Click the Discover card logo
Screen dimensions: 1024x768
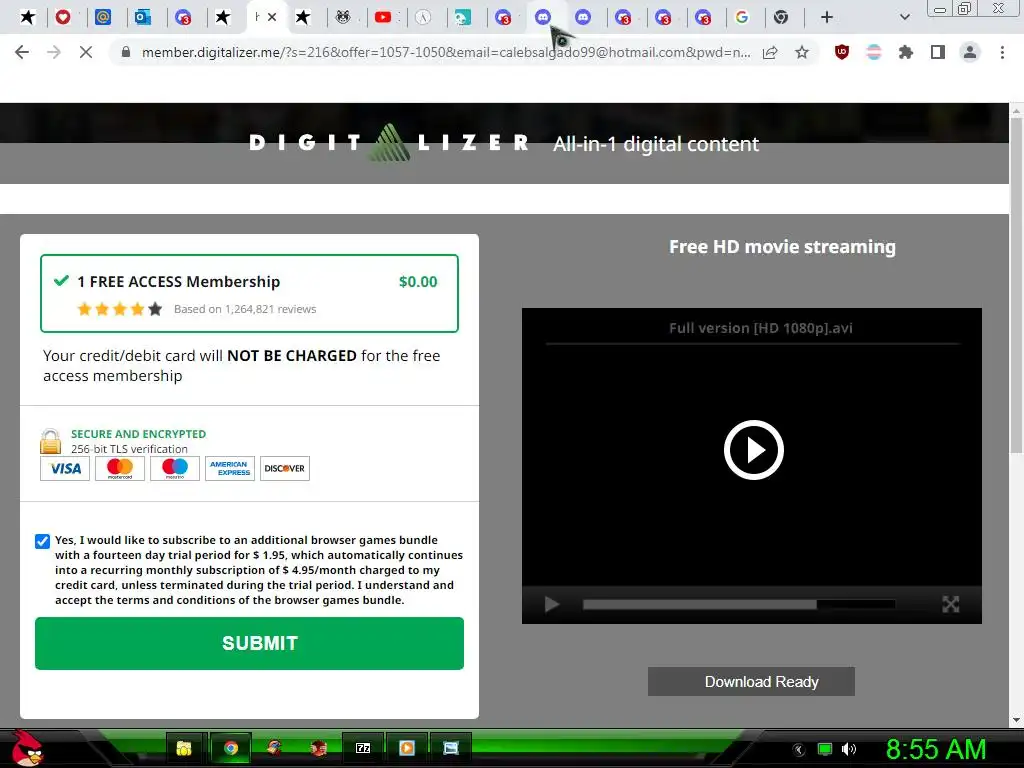[285, 468]
